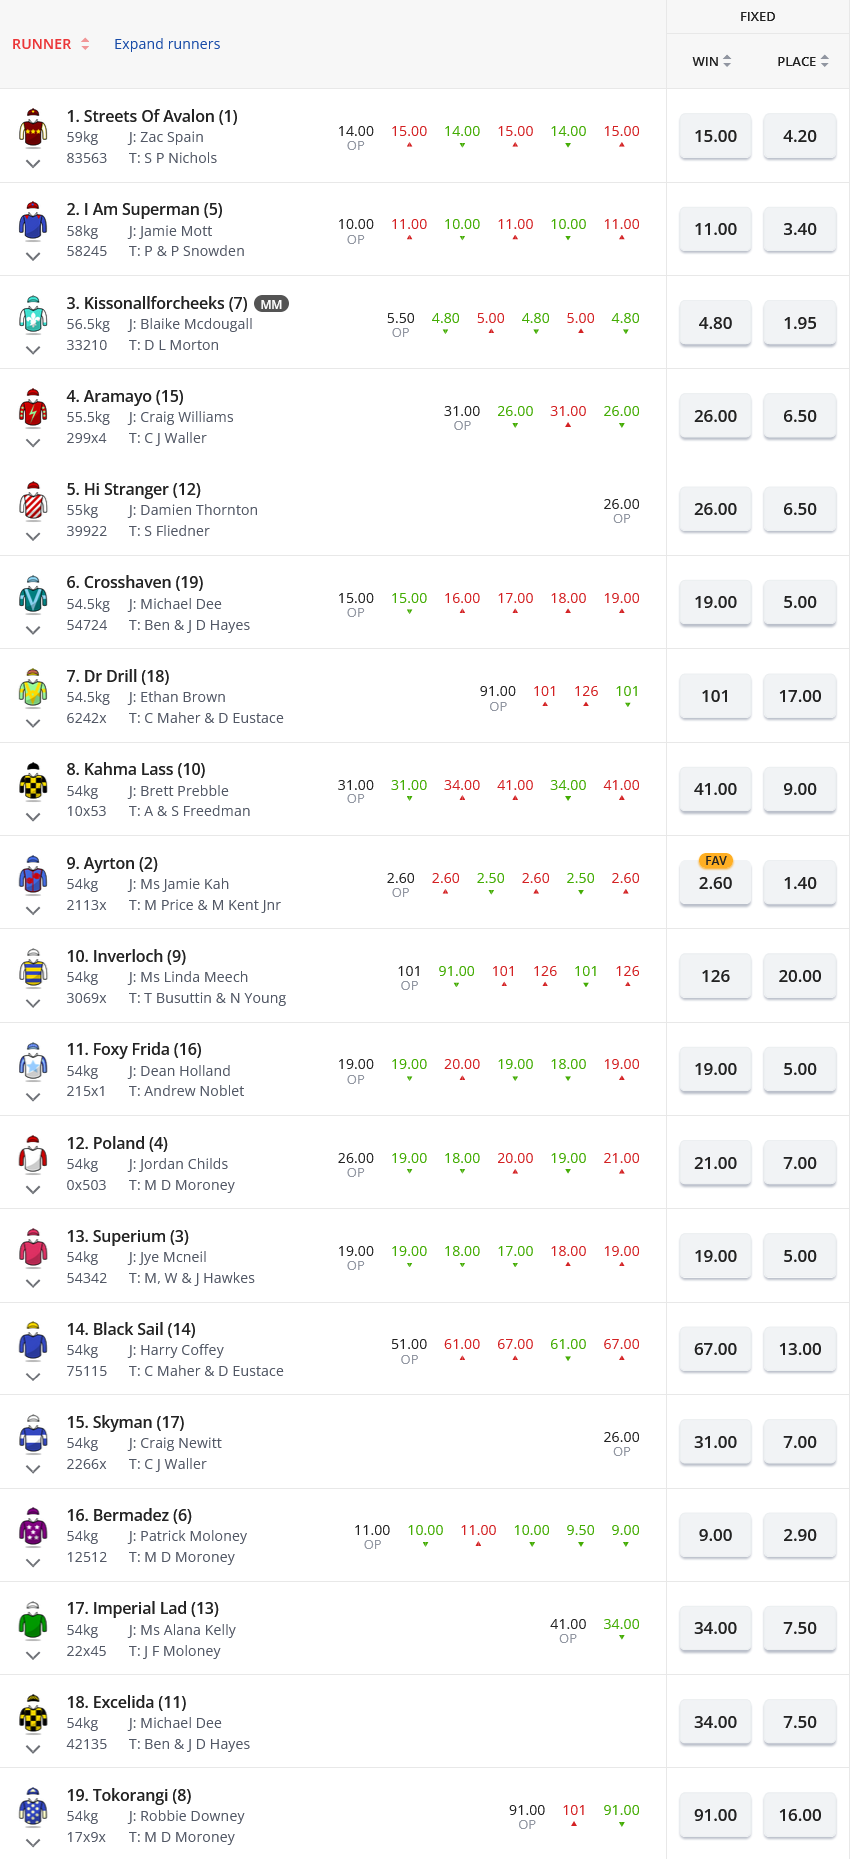The height and width of the screenshot is (1859, 850).
Task: Expand the Bermadez runner details chevron
Action: [33, 1562]
